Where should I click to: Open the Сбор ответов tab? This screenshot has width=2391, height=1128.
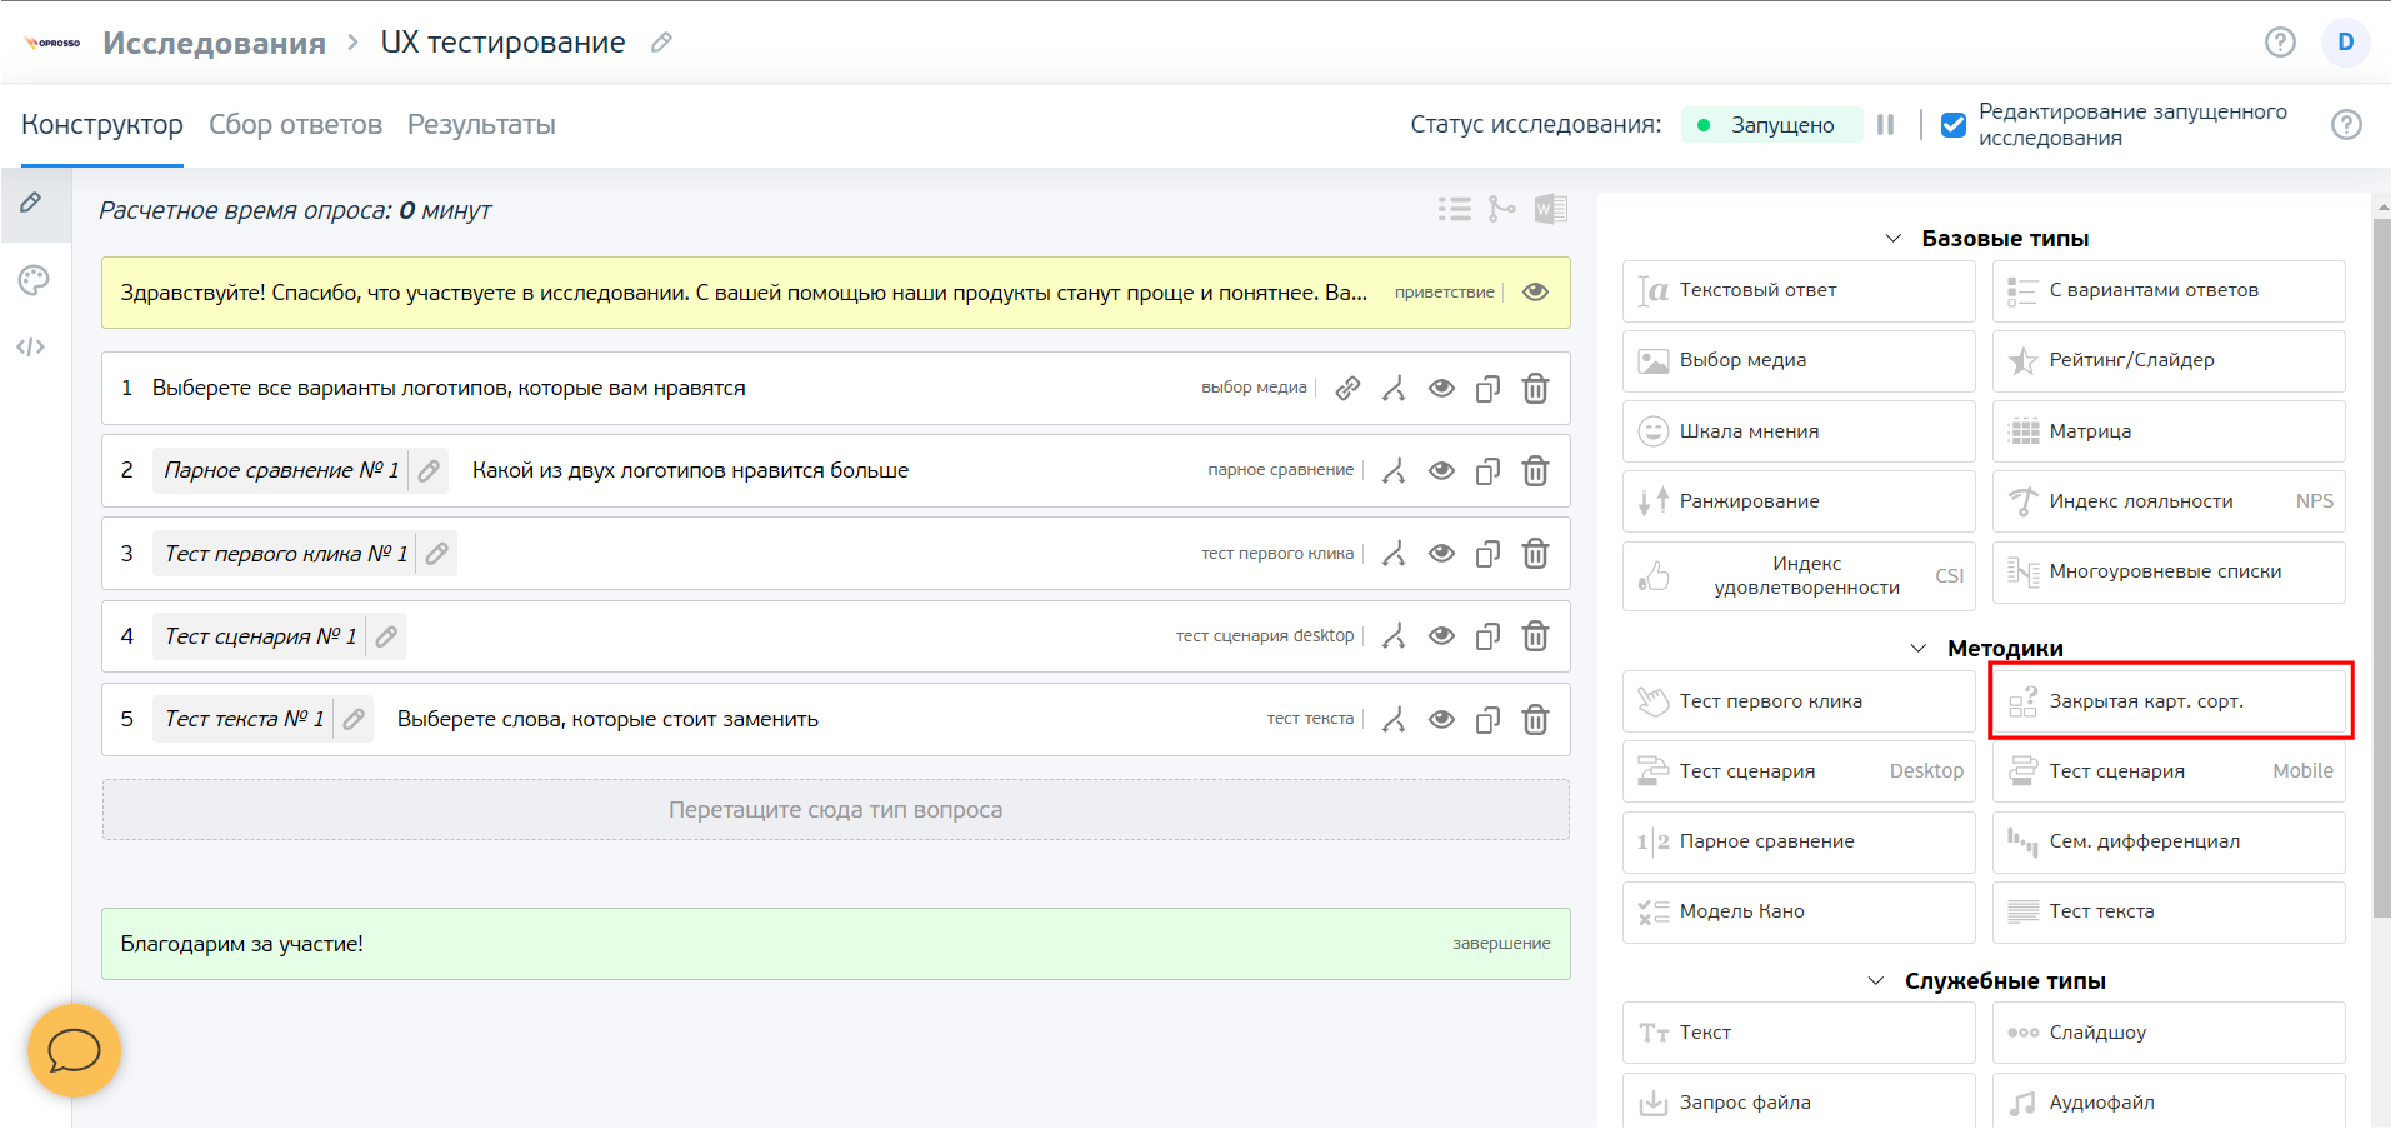tap(295, 125)
